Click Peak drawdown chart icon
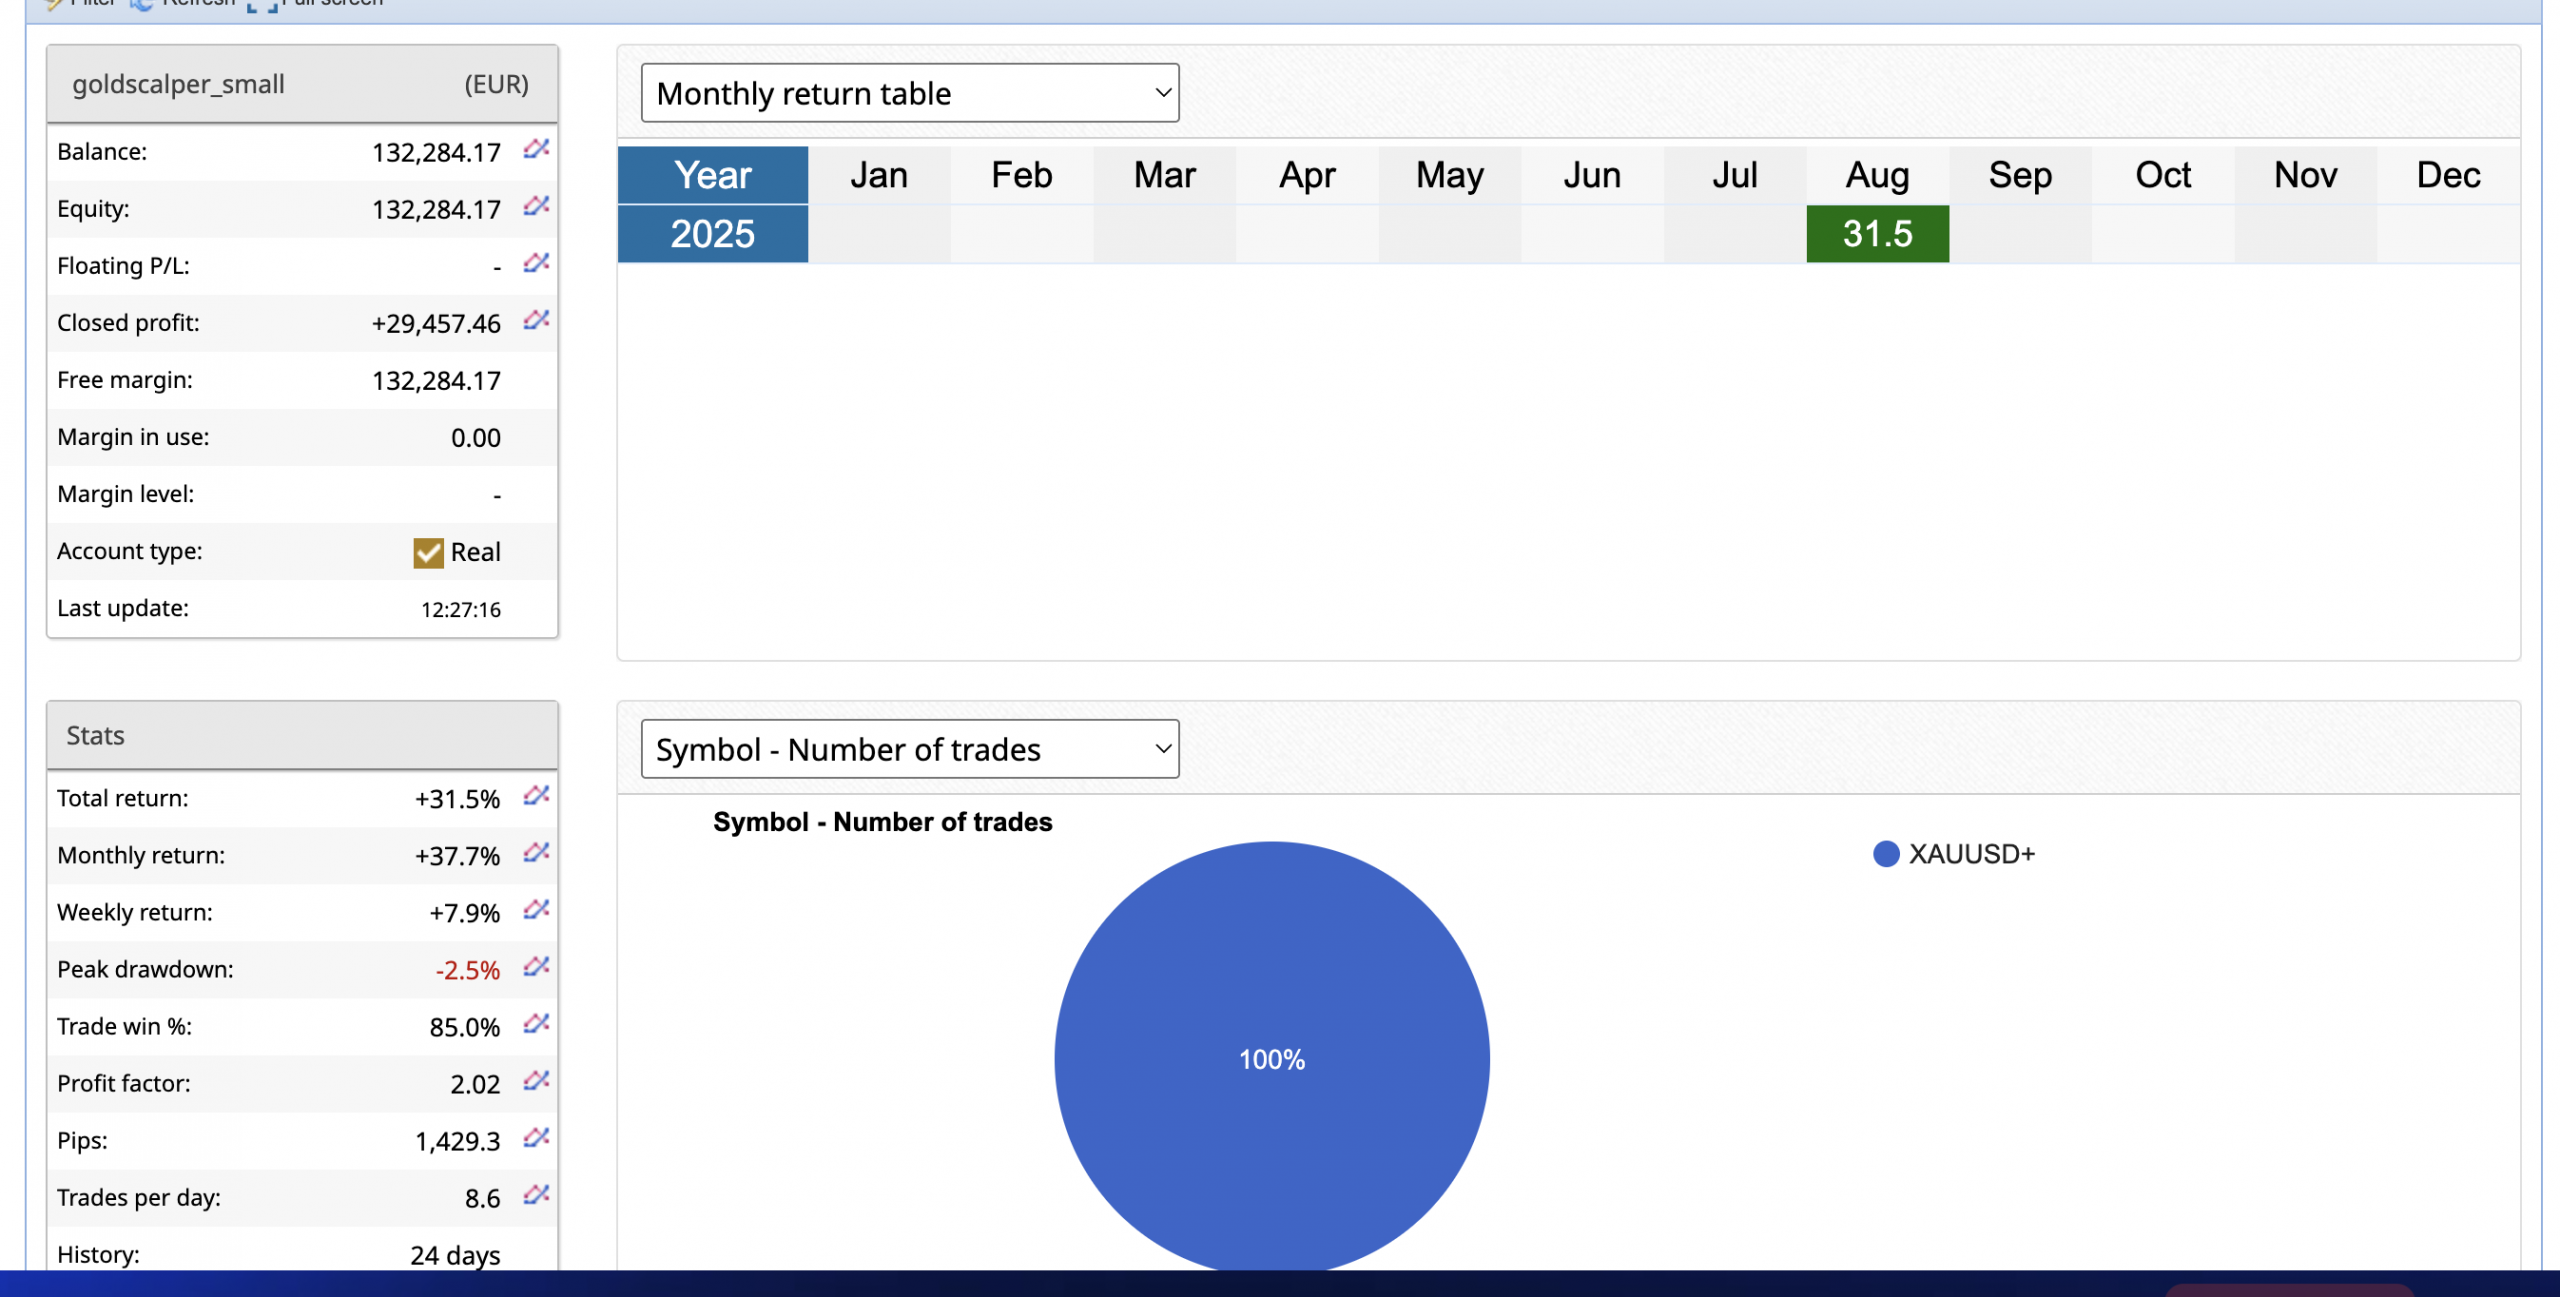The width and height of the screenshot is (2560, 1297). tap(536, 967)
